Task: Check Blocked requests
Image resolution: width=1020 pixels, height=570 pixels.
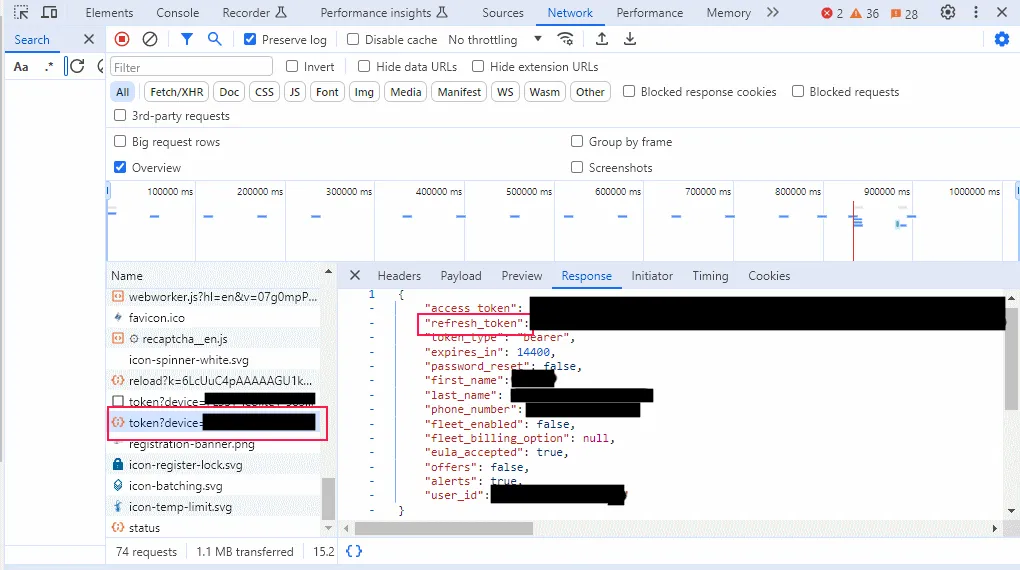Action: (x=798, y=91)
